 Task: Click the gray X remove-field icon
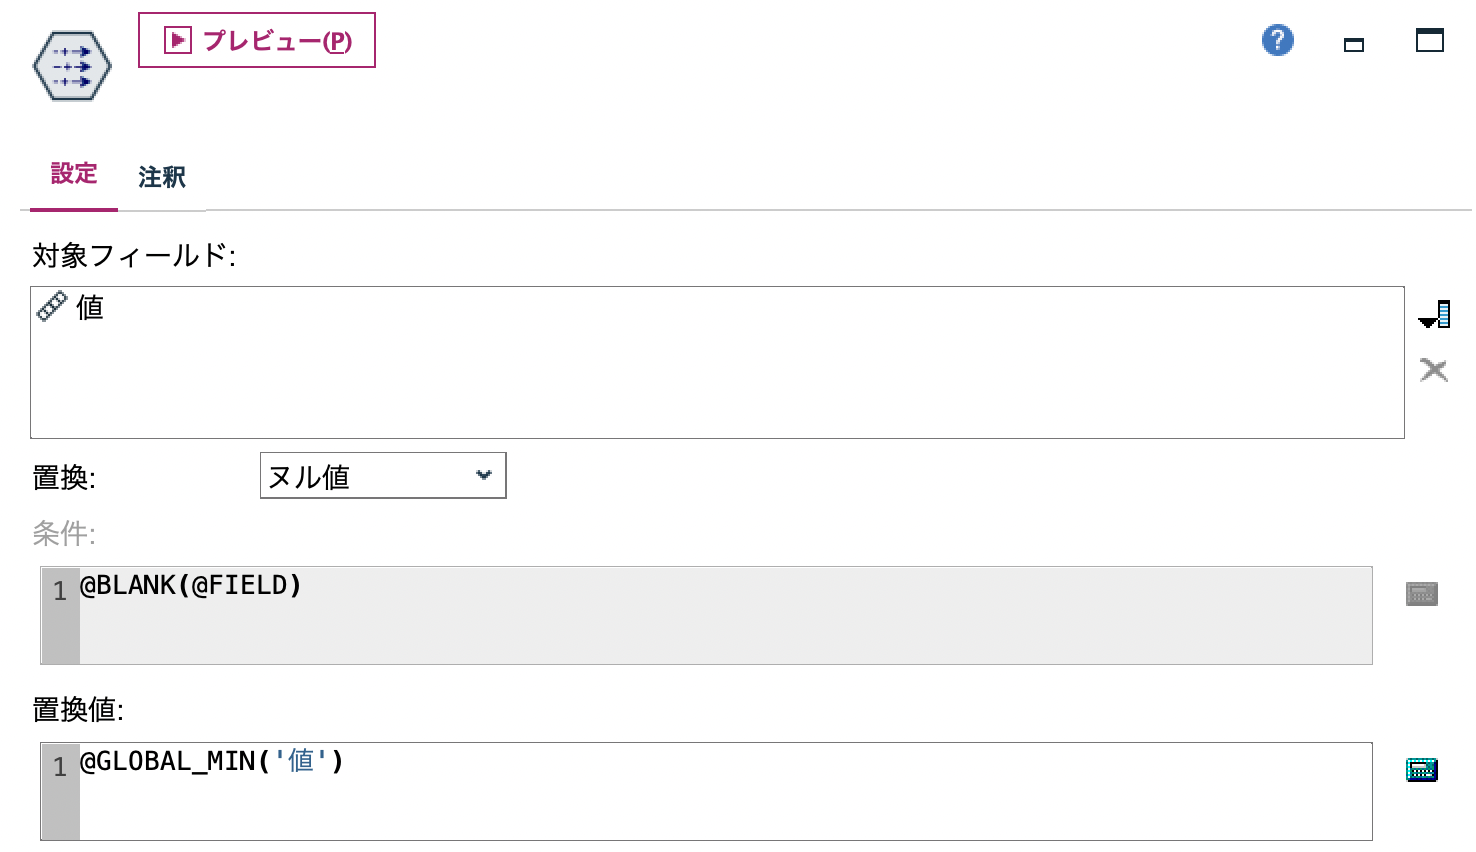1433,371
